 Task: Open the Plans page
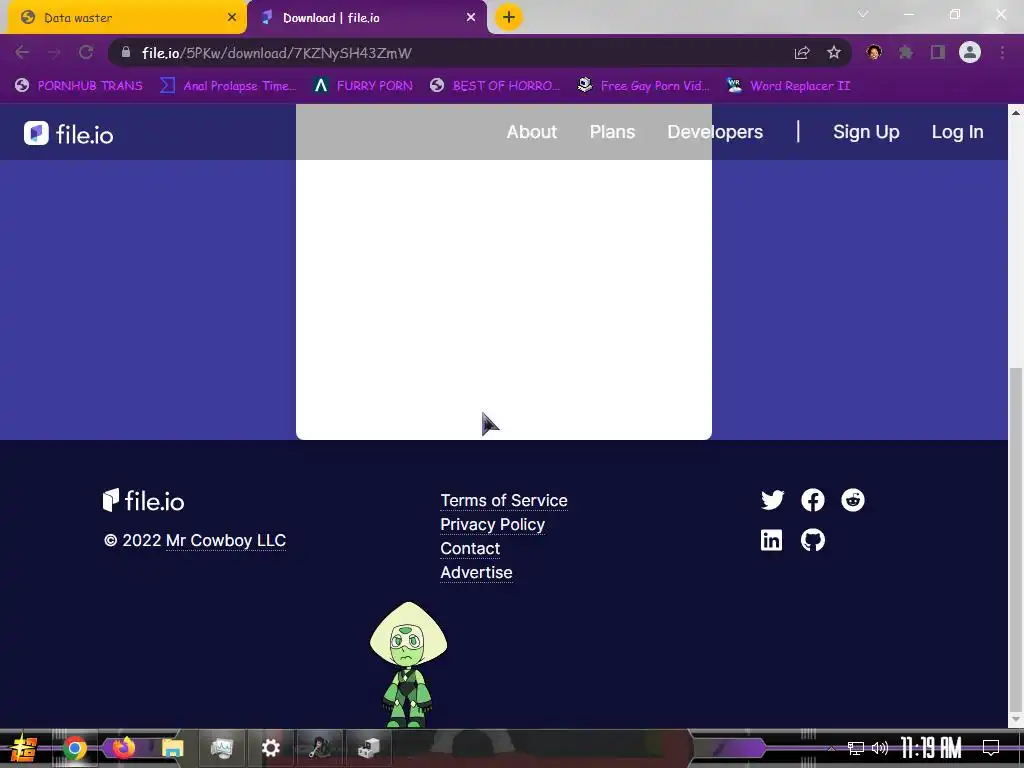pyautogui.click(x=612, y=132)
